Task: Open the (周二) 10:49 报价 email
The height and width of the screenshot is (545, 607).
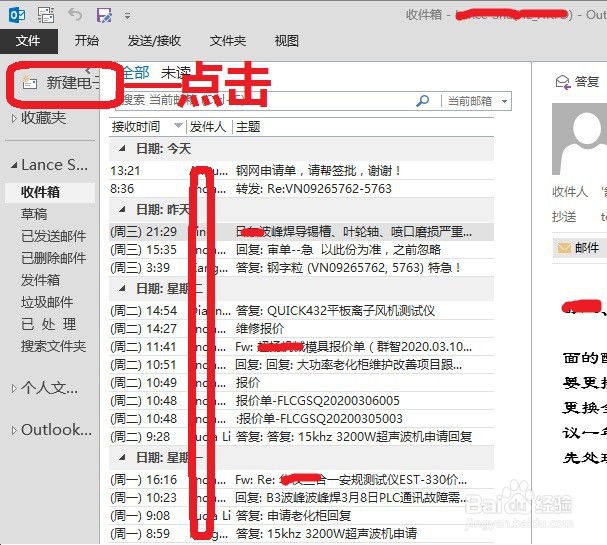Action: tap(302, 382)
